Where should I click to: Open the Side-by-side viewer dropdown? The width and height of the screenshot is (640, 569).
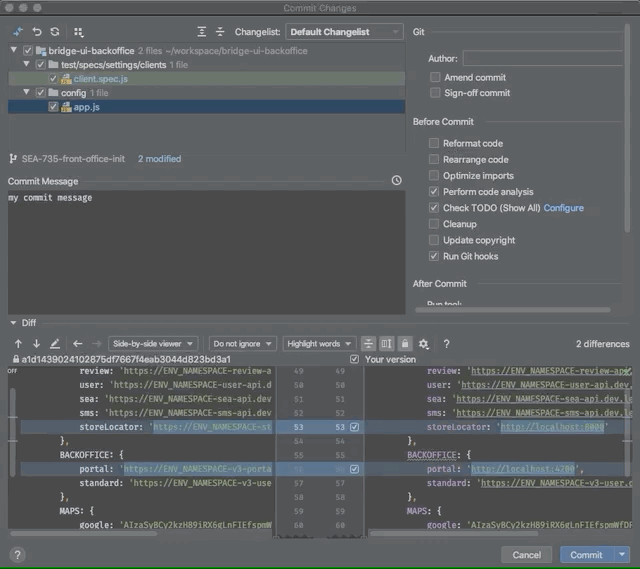pos(153,343)
